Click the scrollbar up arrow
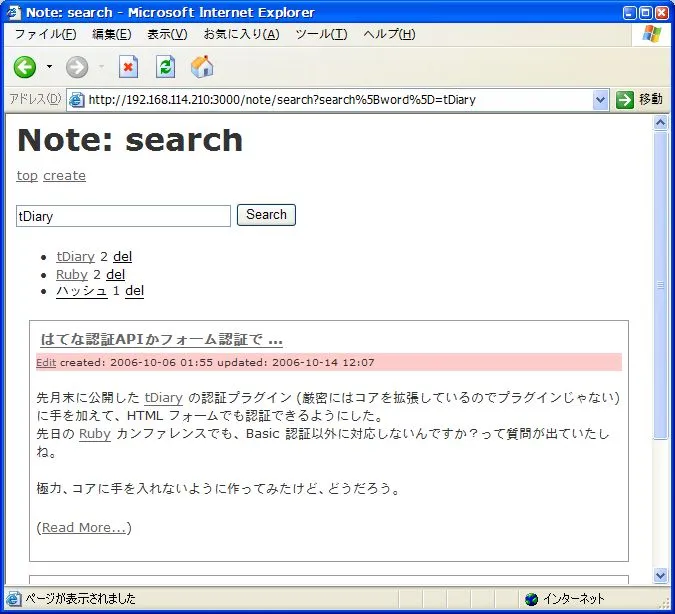 [x=660, y=123]
